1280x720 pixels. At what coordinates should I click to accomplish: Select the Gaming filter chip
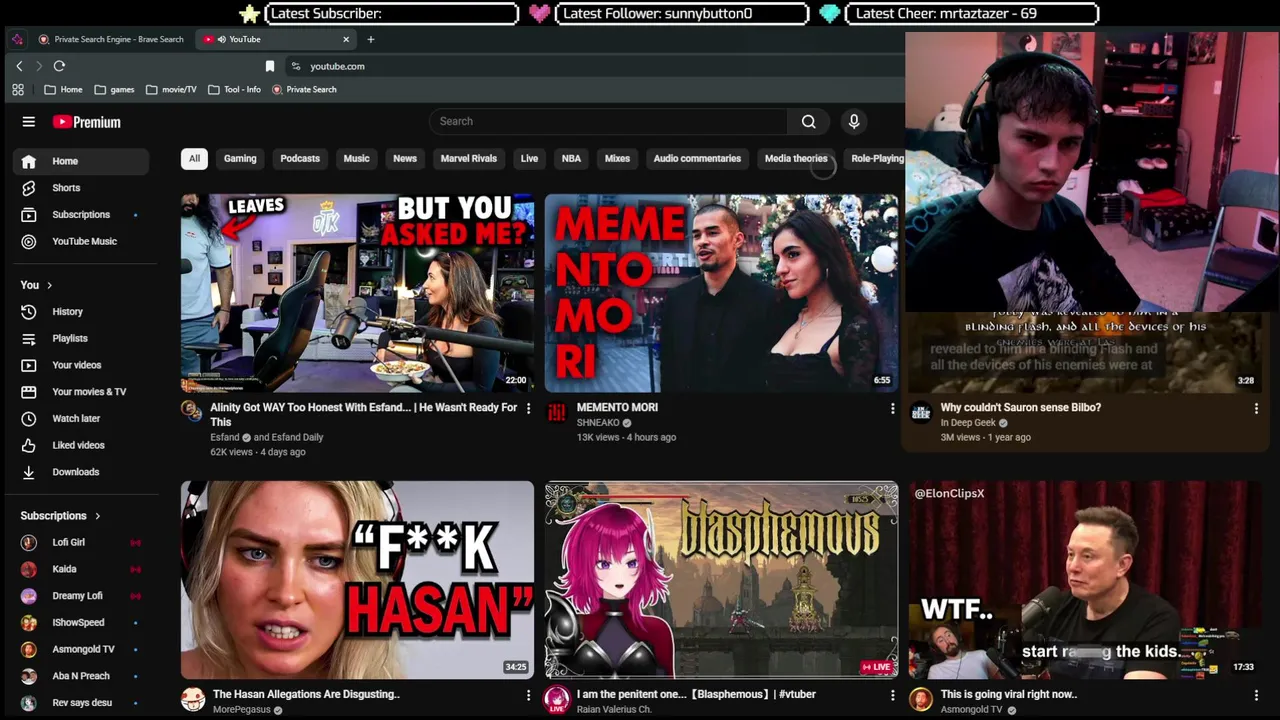240,159
